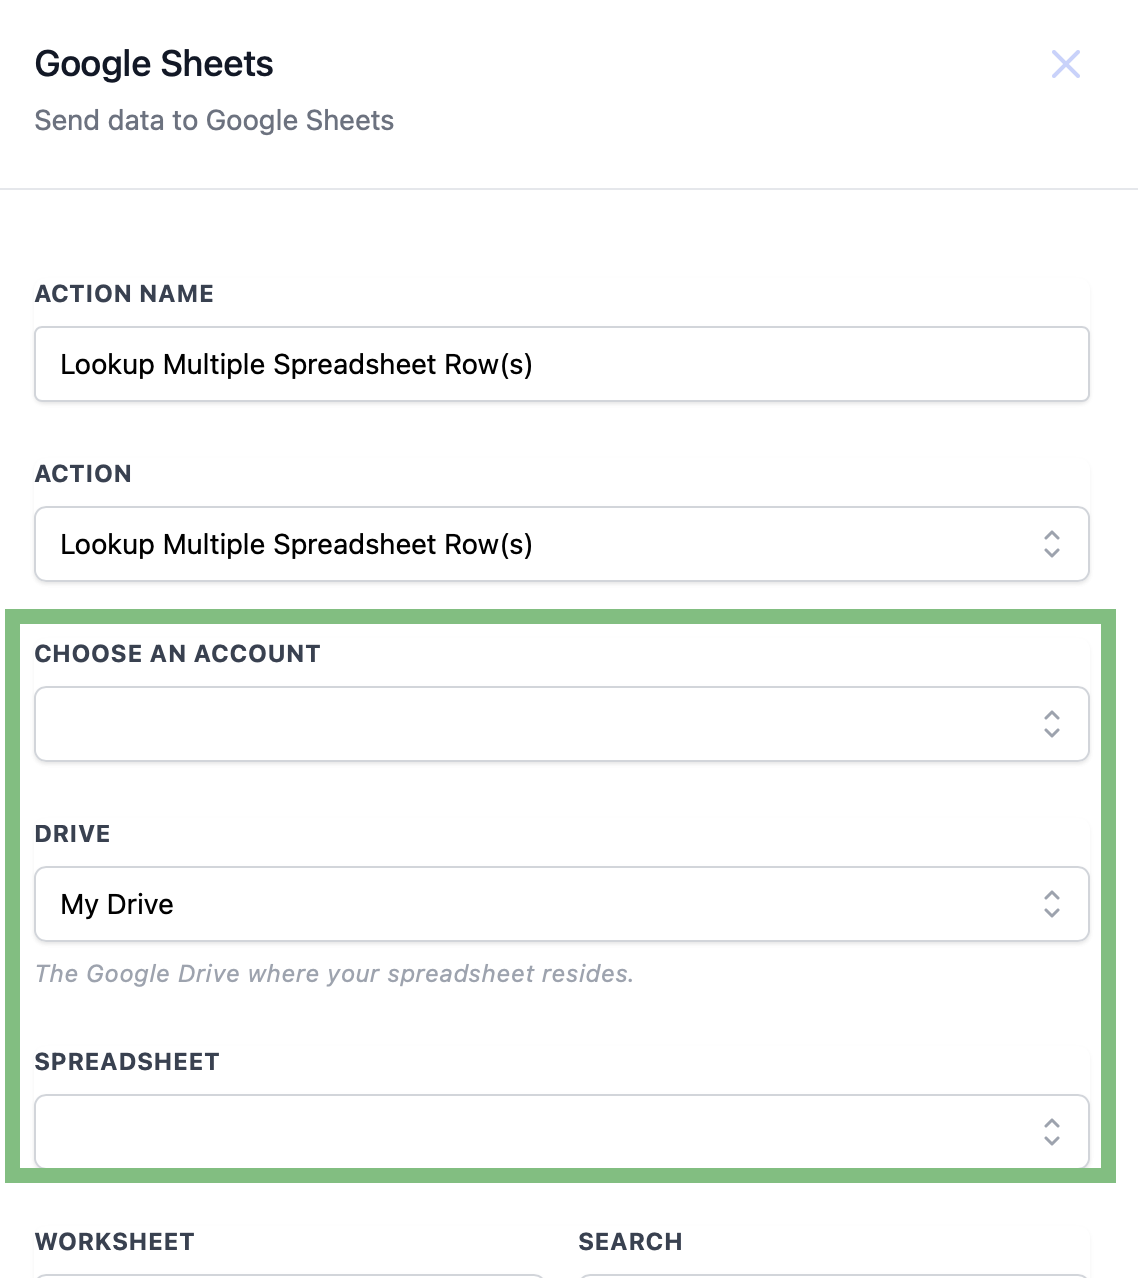
Task: Open the Action dropdown
Action: coord(562,544)
